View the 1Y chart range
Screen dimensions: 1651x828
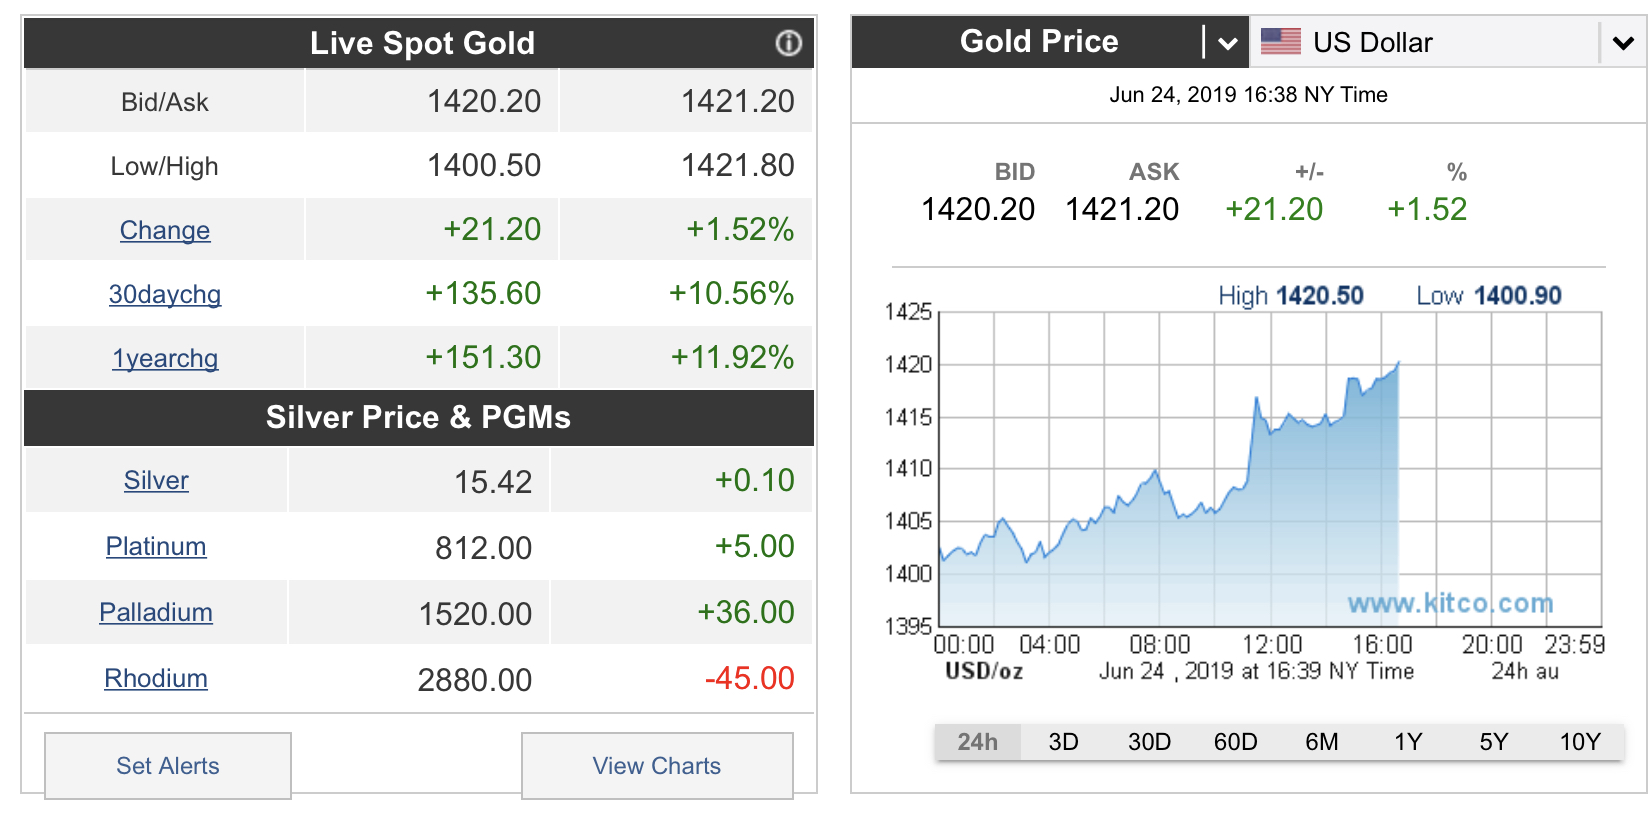[x=1408, y=742]
